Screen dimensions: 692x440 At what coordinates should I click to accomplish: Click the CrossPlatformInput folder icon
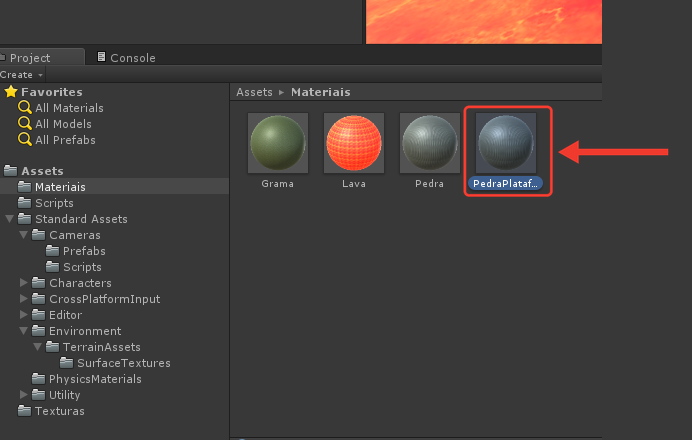tap(38, 298)
